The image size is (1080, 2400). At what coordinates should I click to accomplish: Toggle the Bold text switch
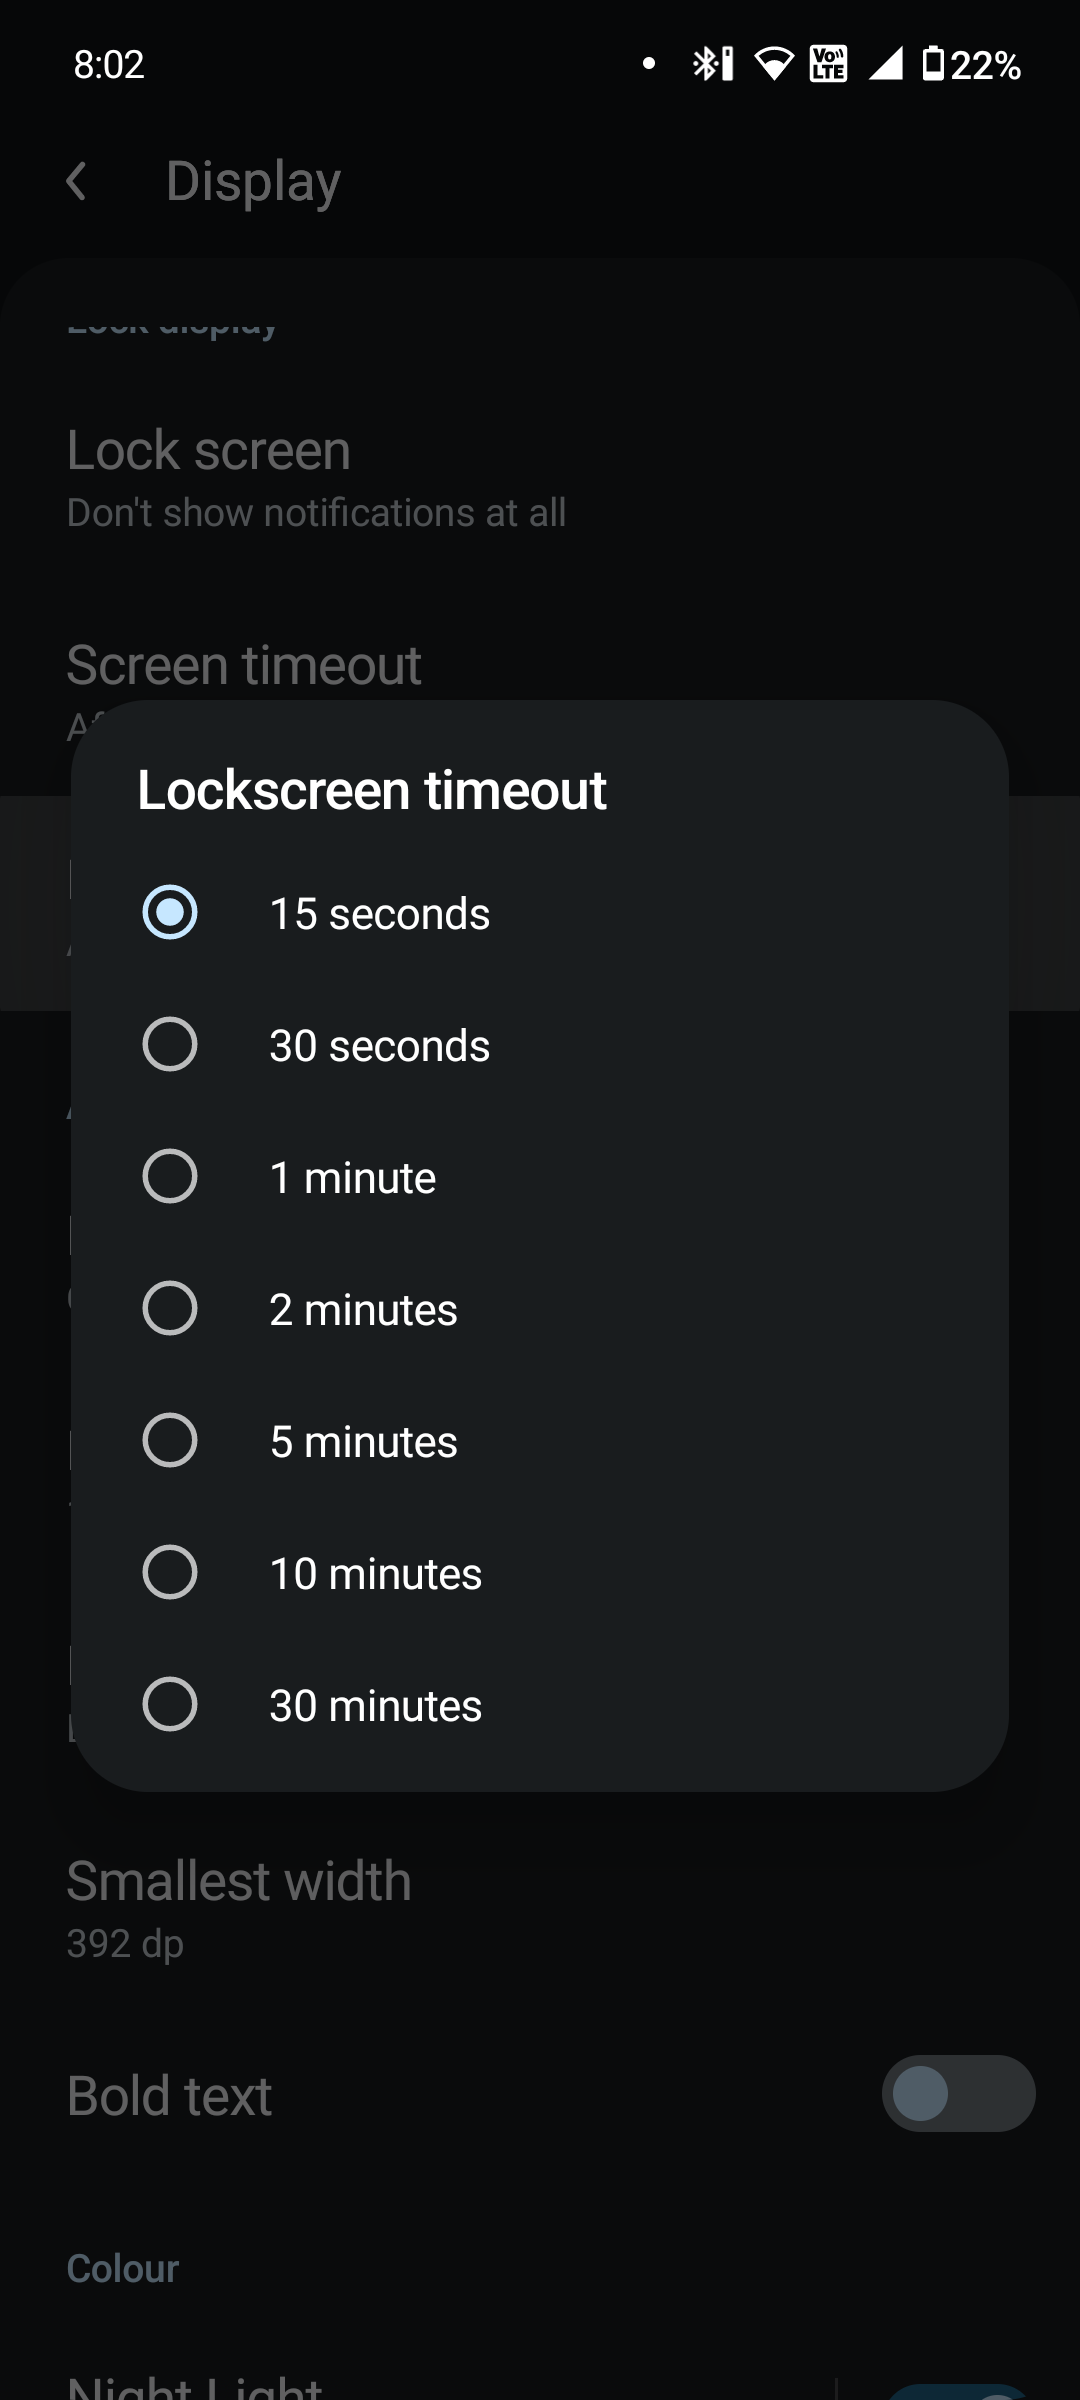click(957, 2094)
